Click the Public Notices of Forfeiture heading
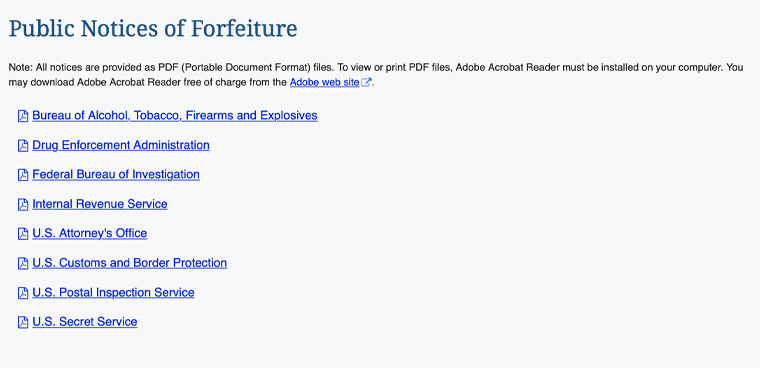The height and width of the screenshot is (368, 760). click(153, 28)
